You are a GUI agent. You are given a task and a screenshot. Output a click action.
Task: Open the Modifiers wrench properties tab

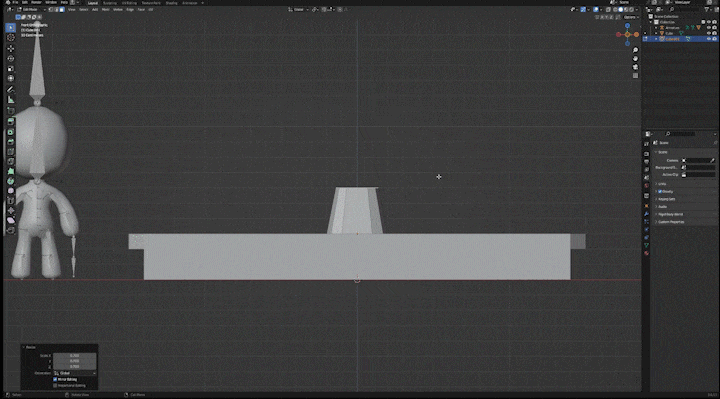[647, 214]
